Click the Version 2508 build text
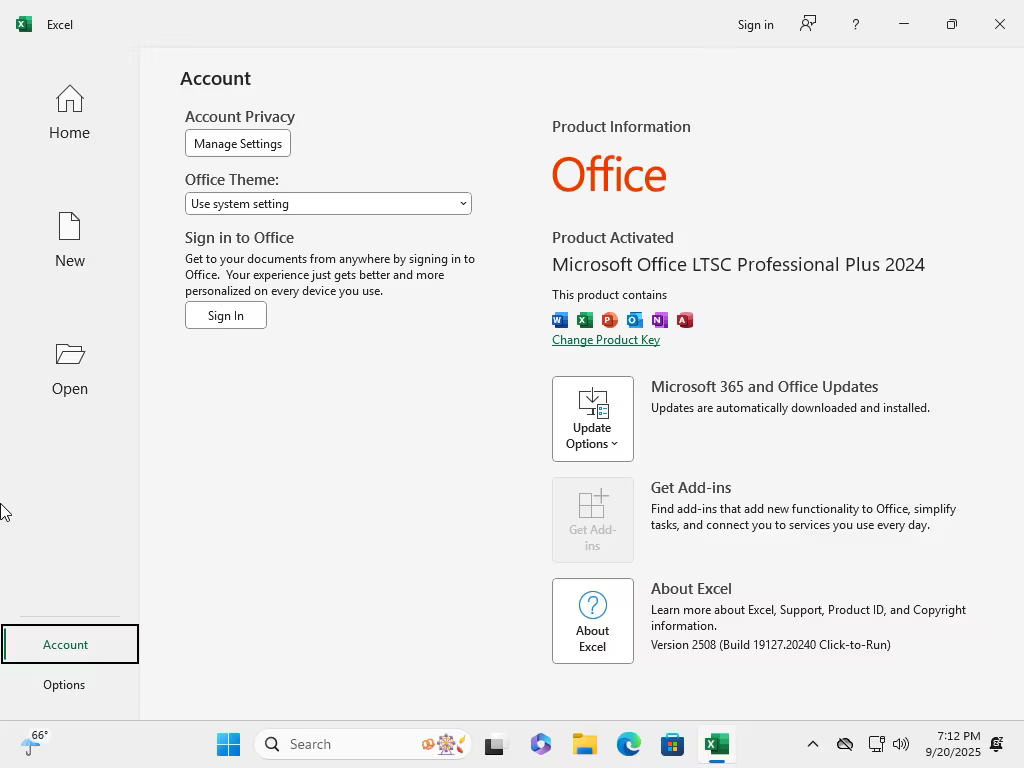The width and height of the screenshot is (1024, 768). (x=771, y=645)
